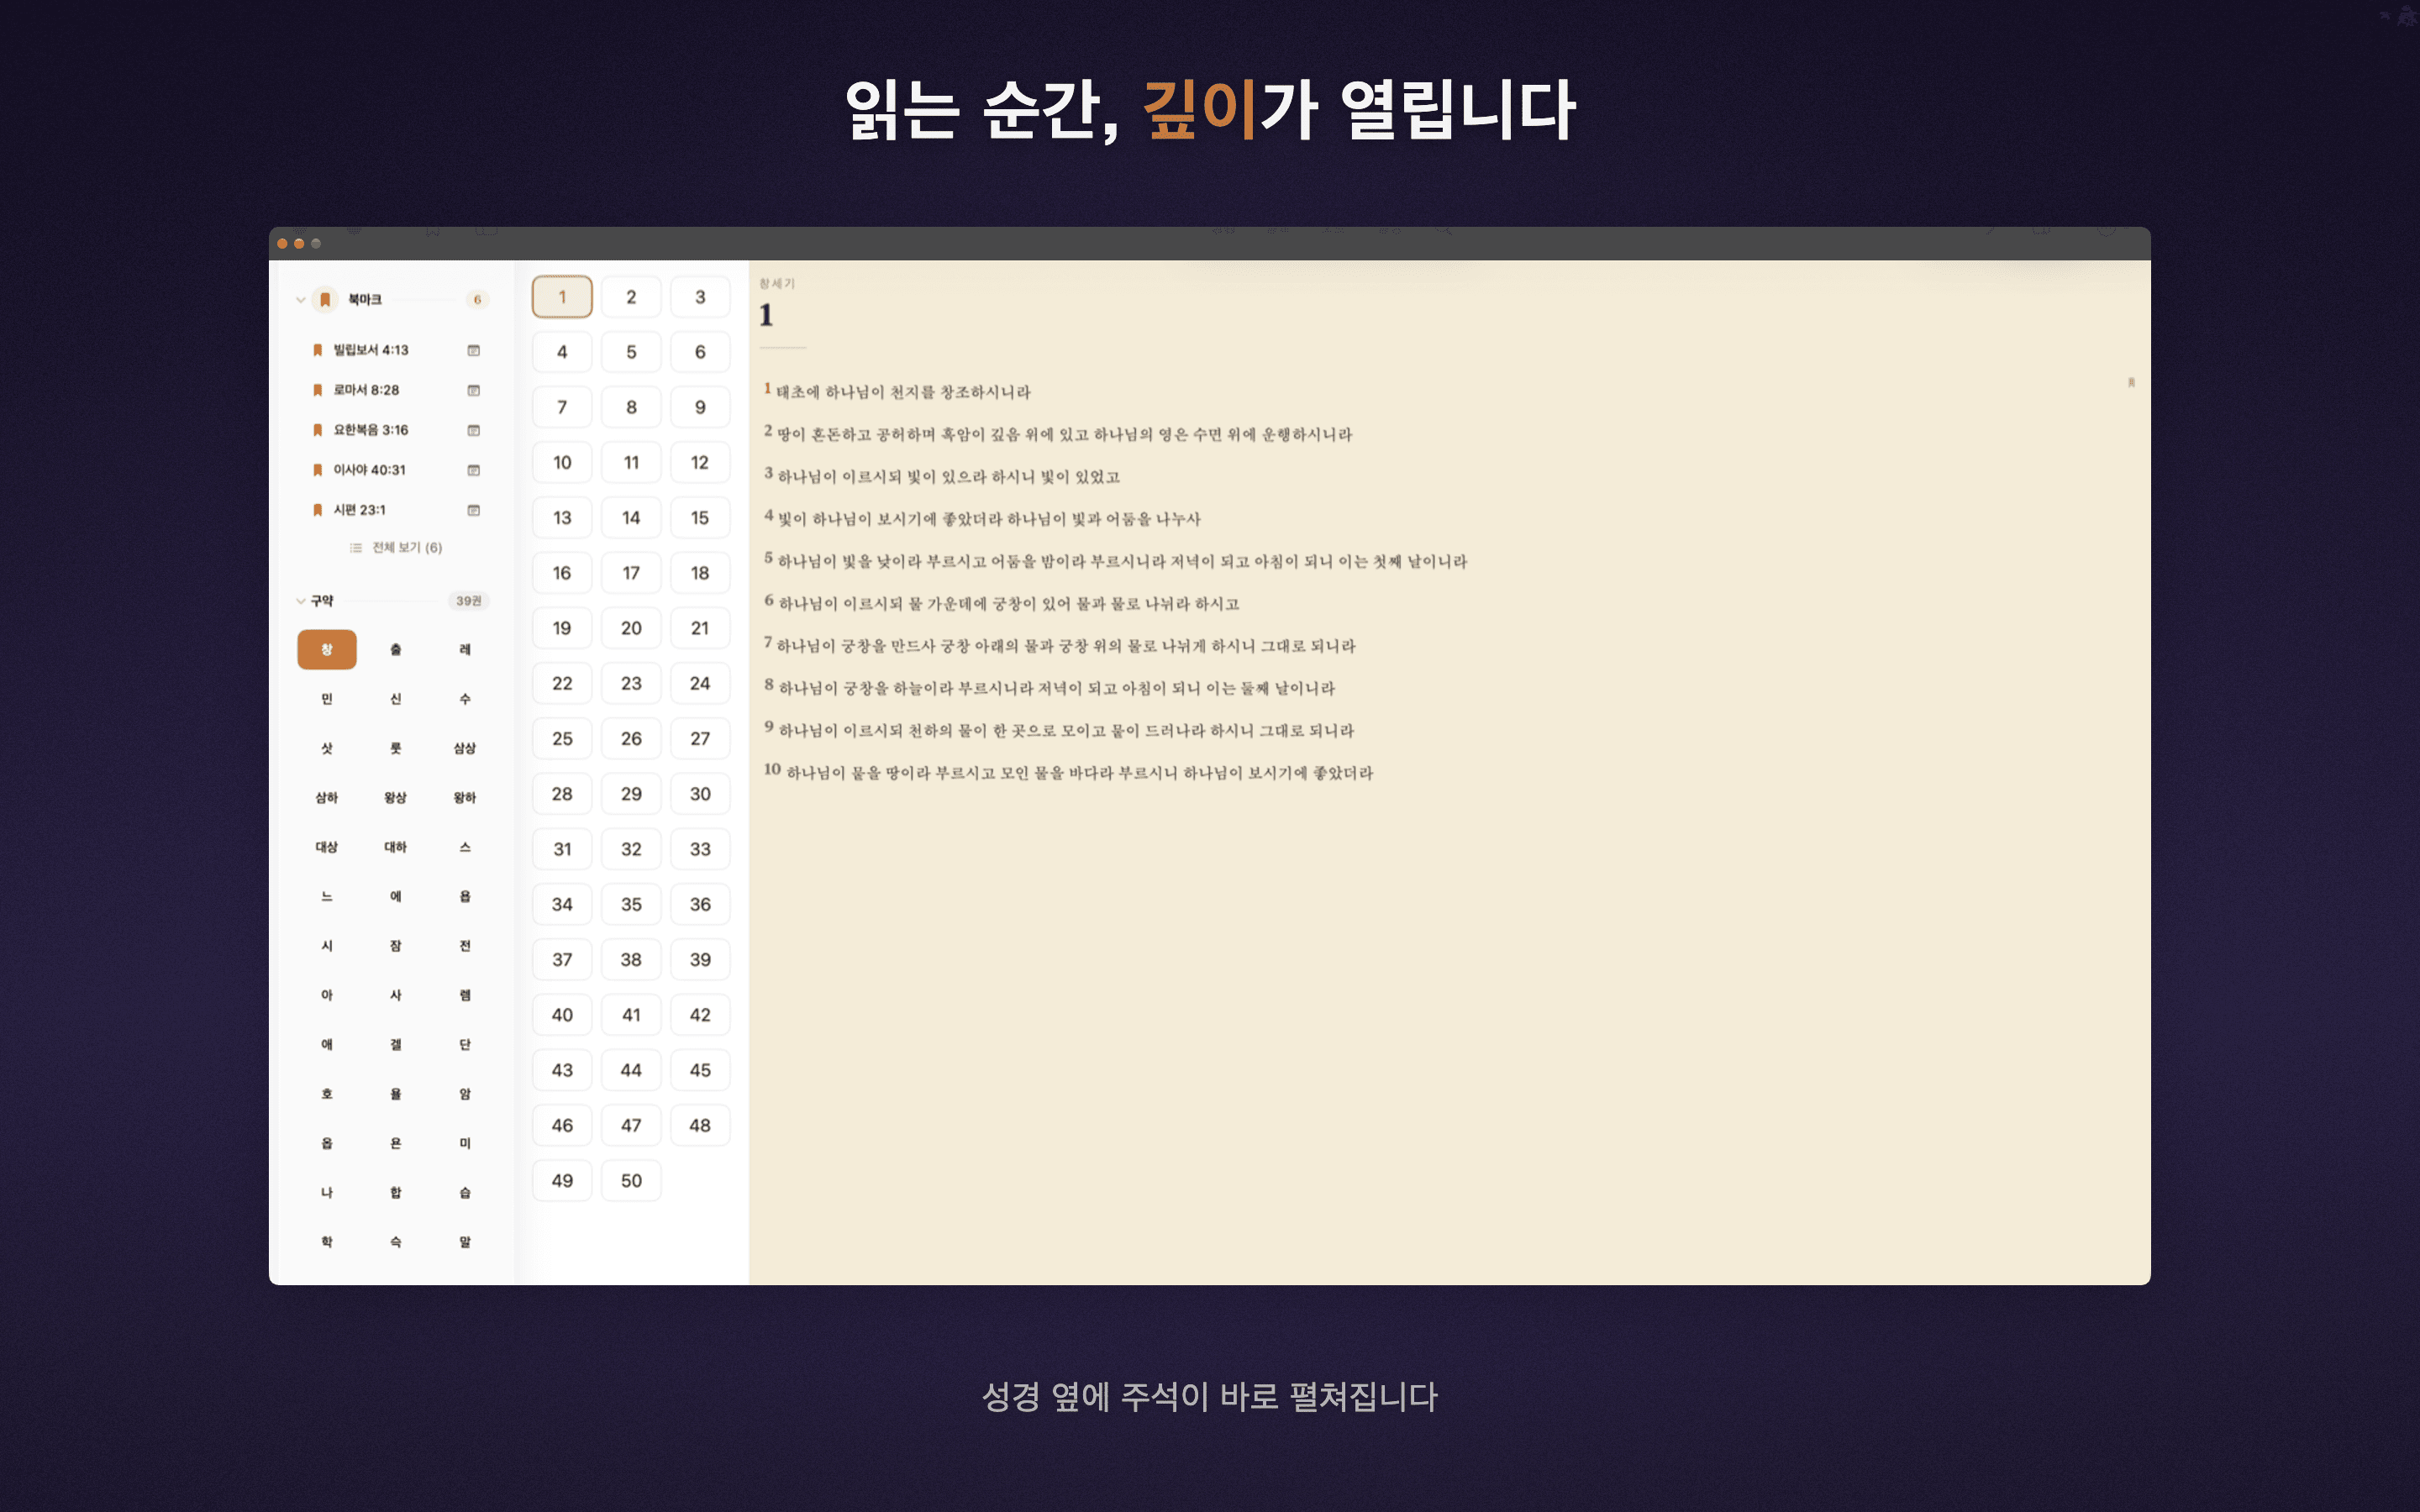
Task: Click the note icon beside 로마서 8:28
Action: 474,390
